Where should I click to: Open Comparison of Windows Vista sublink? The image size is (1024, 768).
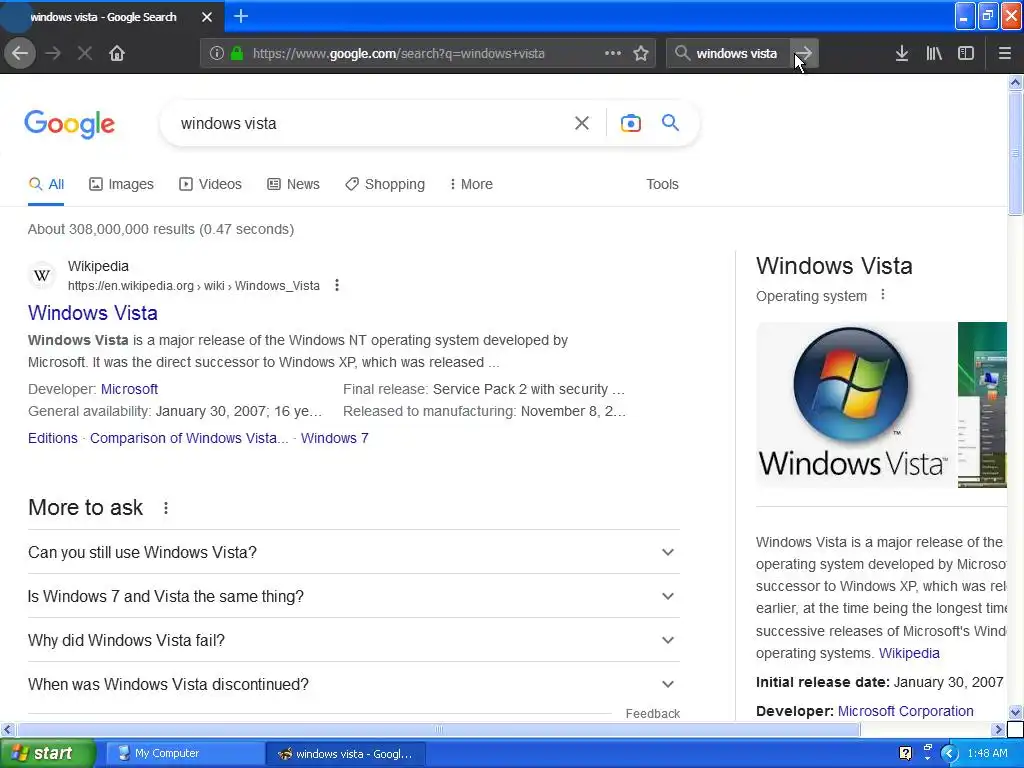189,438
